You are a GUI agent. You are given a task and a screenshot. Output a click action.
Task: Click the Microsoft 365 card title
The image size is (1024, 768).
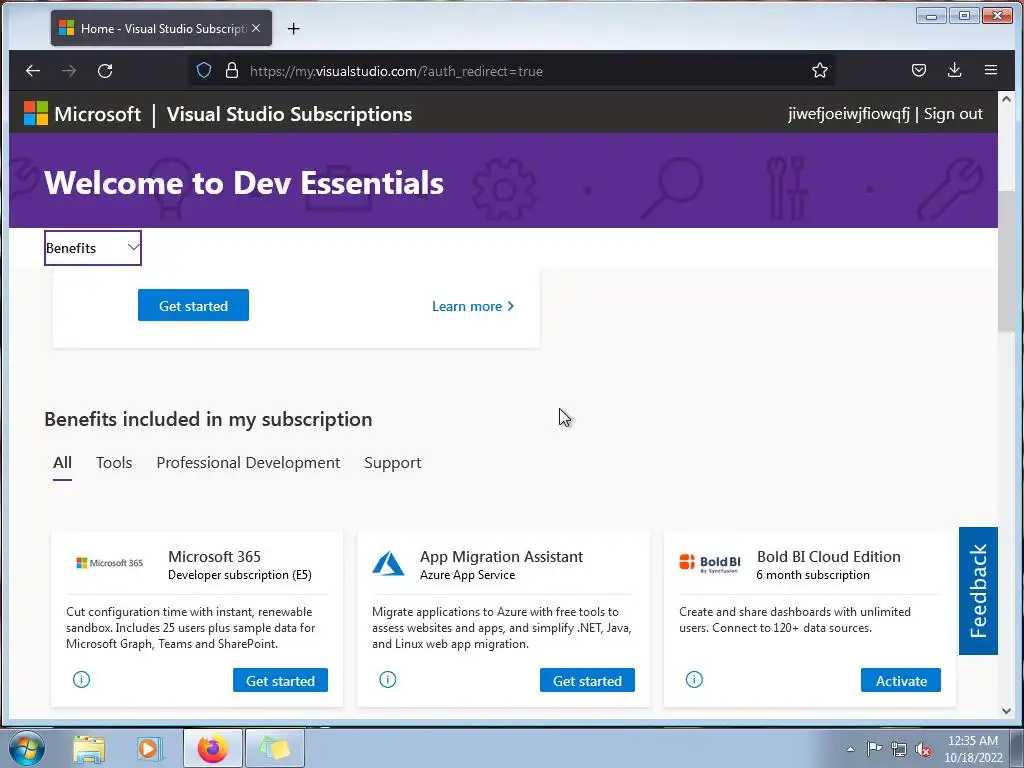(x=214, y=556)
